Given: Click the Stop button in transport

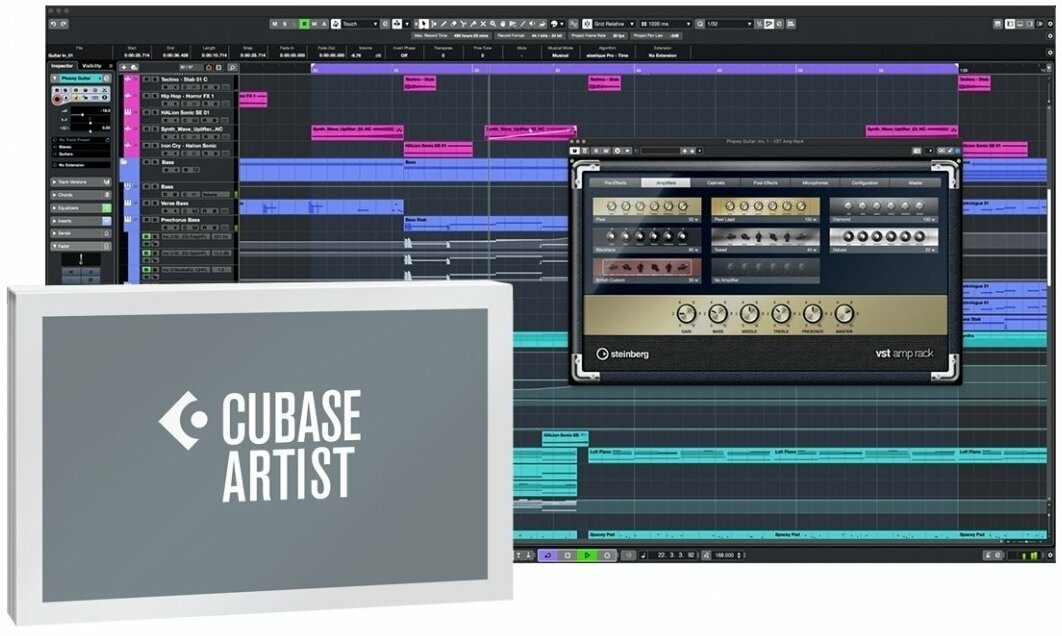Looking at the screenshot, I should pyautogui.click(x=568, y=555).
